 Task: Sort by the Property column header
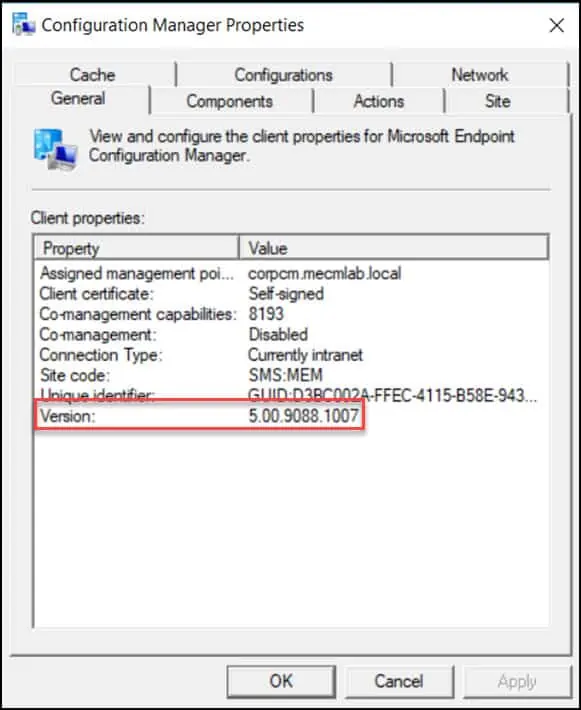(136, 248)
